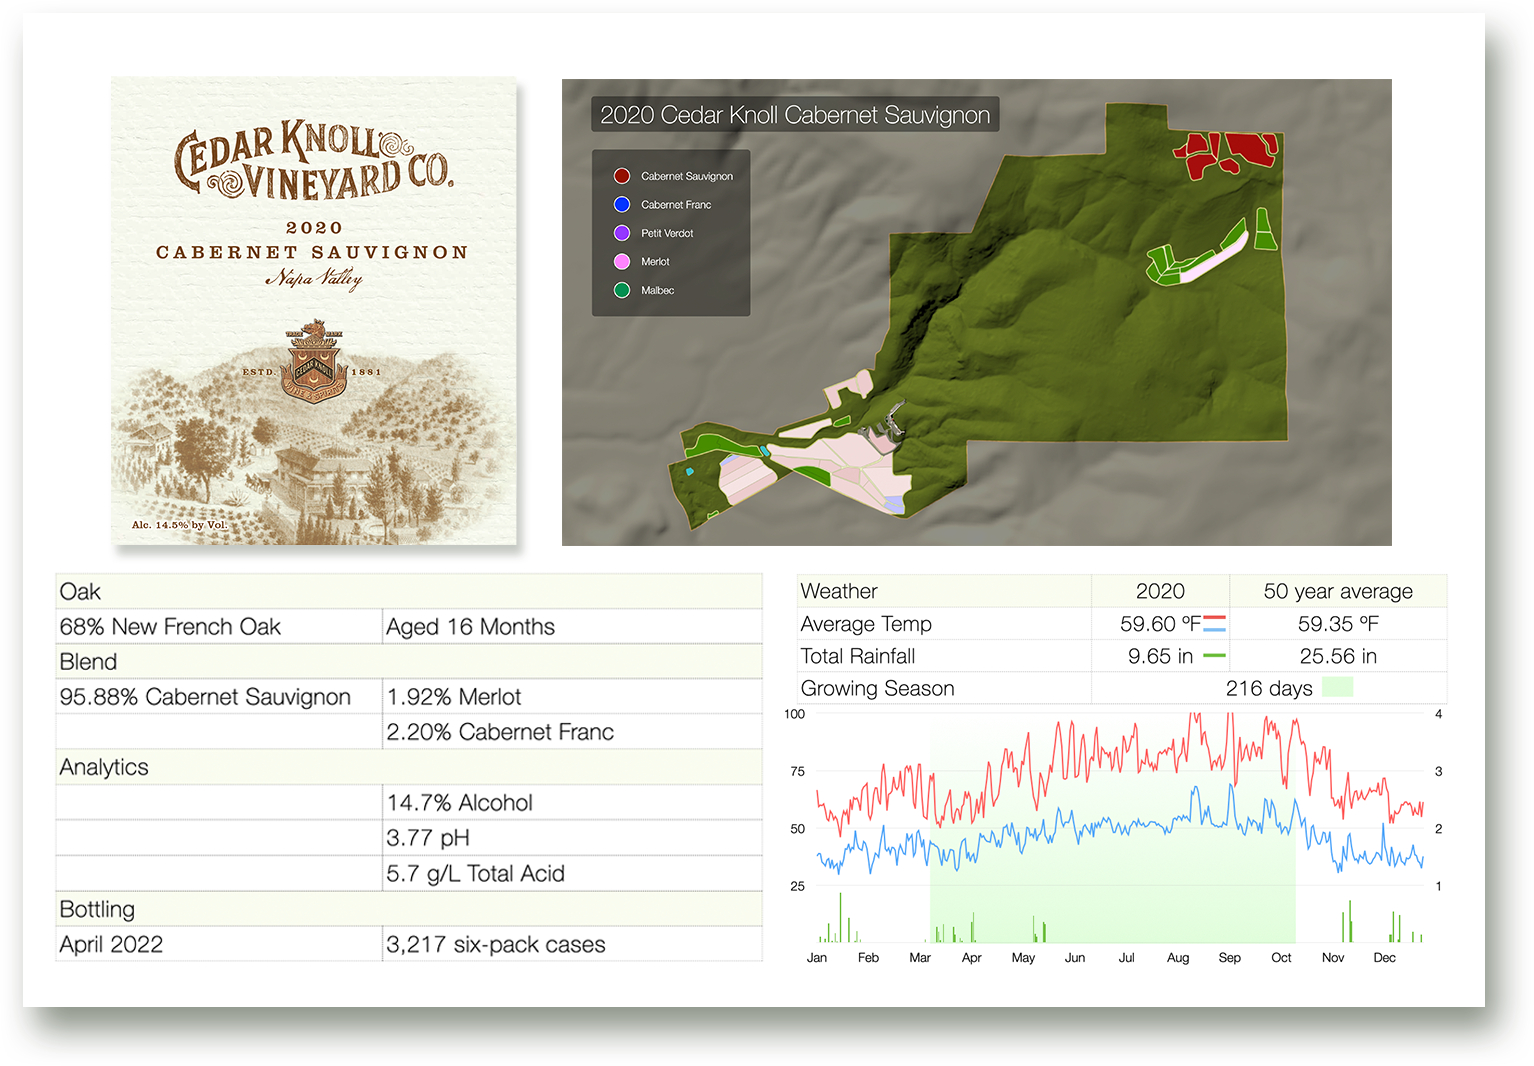
Task: Click the '59.60 ºF' temperature value
Action: [1160, 623]
